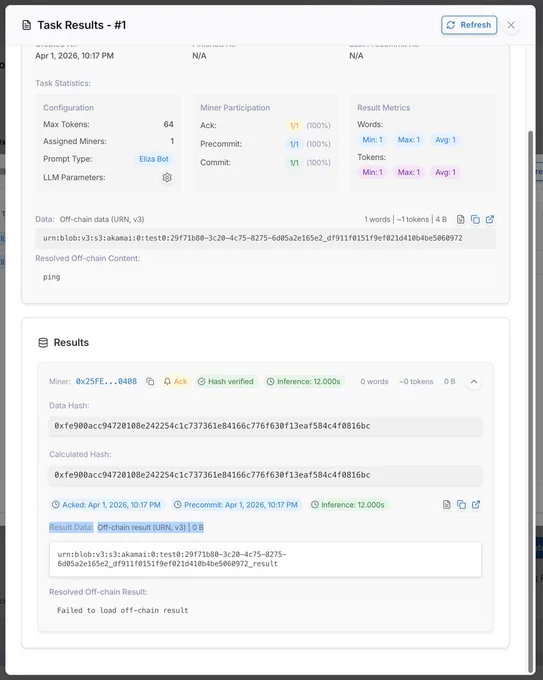Click the Ack 1/1 participation badge
This screenshot has width=543, height=680.
coord(294,126)
